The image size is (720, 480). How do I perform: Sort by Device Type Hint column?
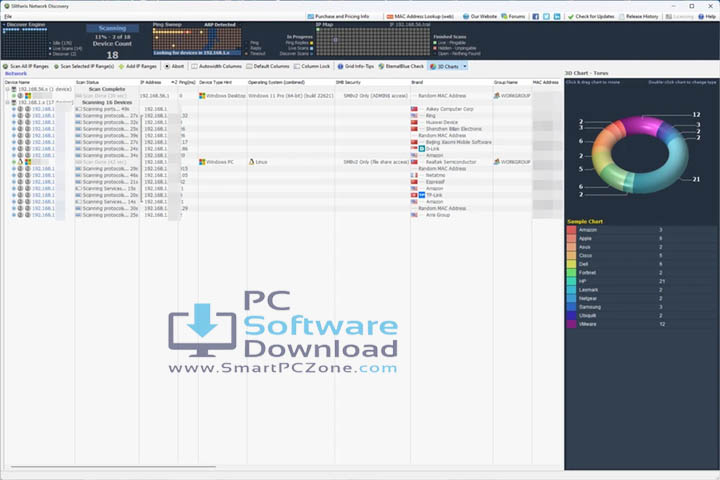[223, 83]
